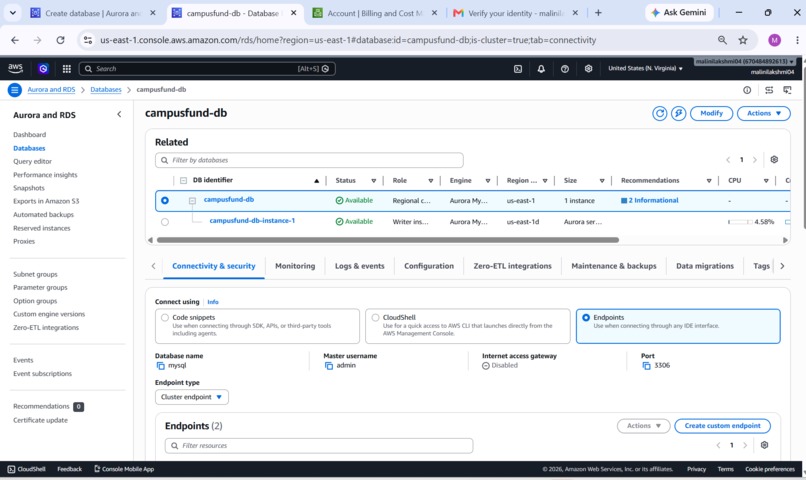Open the Endpoint type Cluster endpoint dropdown

pos(192,397)
